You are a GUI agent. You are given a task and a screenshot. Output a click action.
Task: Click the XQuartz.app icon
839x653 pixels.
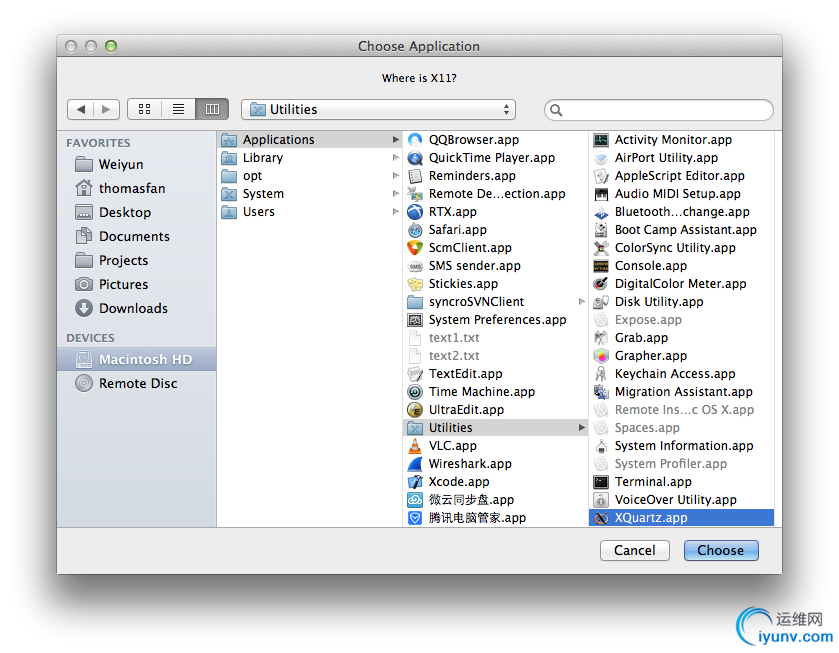[601, 518]
